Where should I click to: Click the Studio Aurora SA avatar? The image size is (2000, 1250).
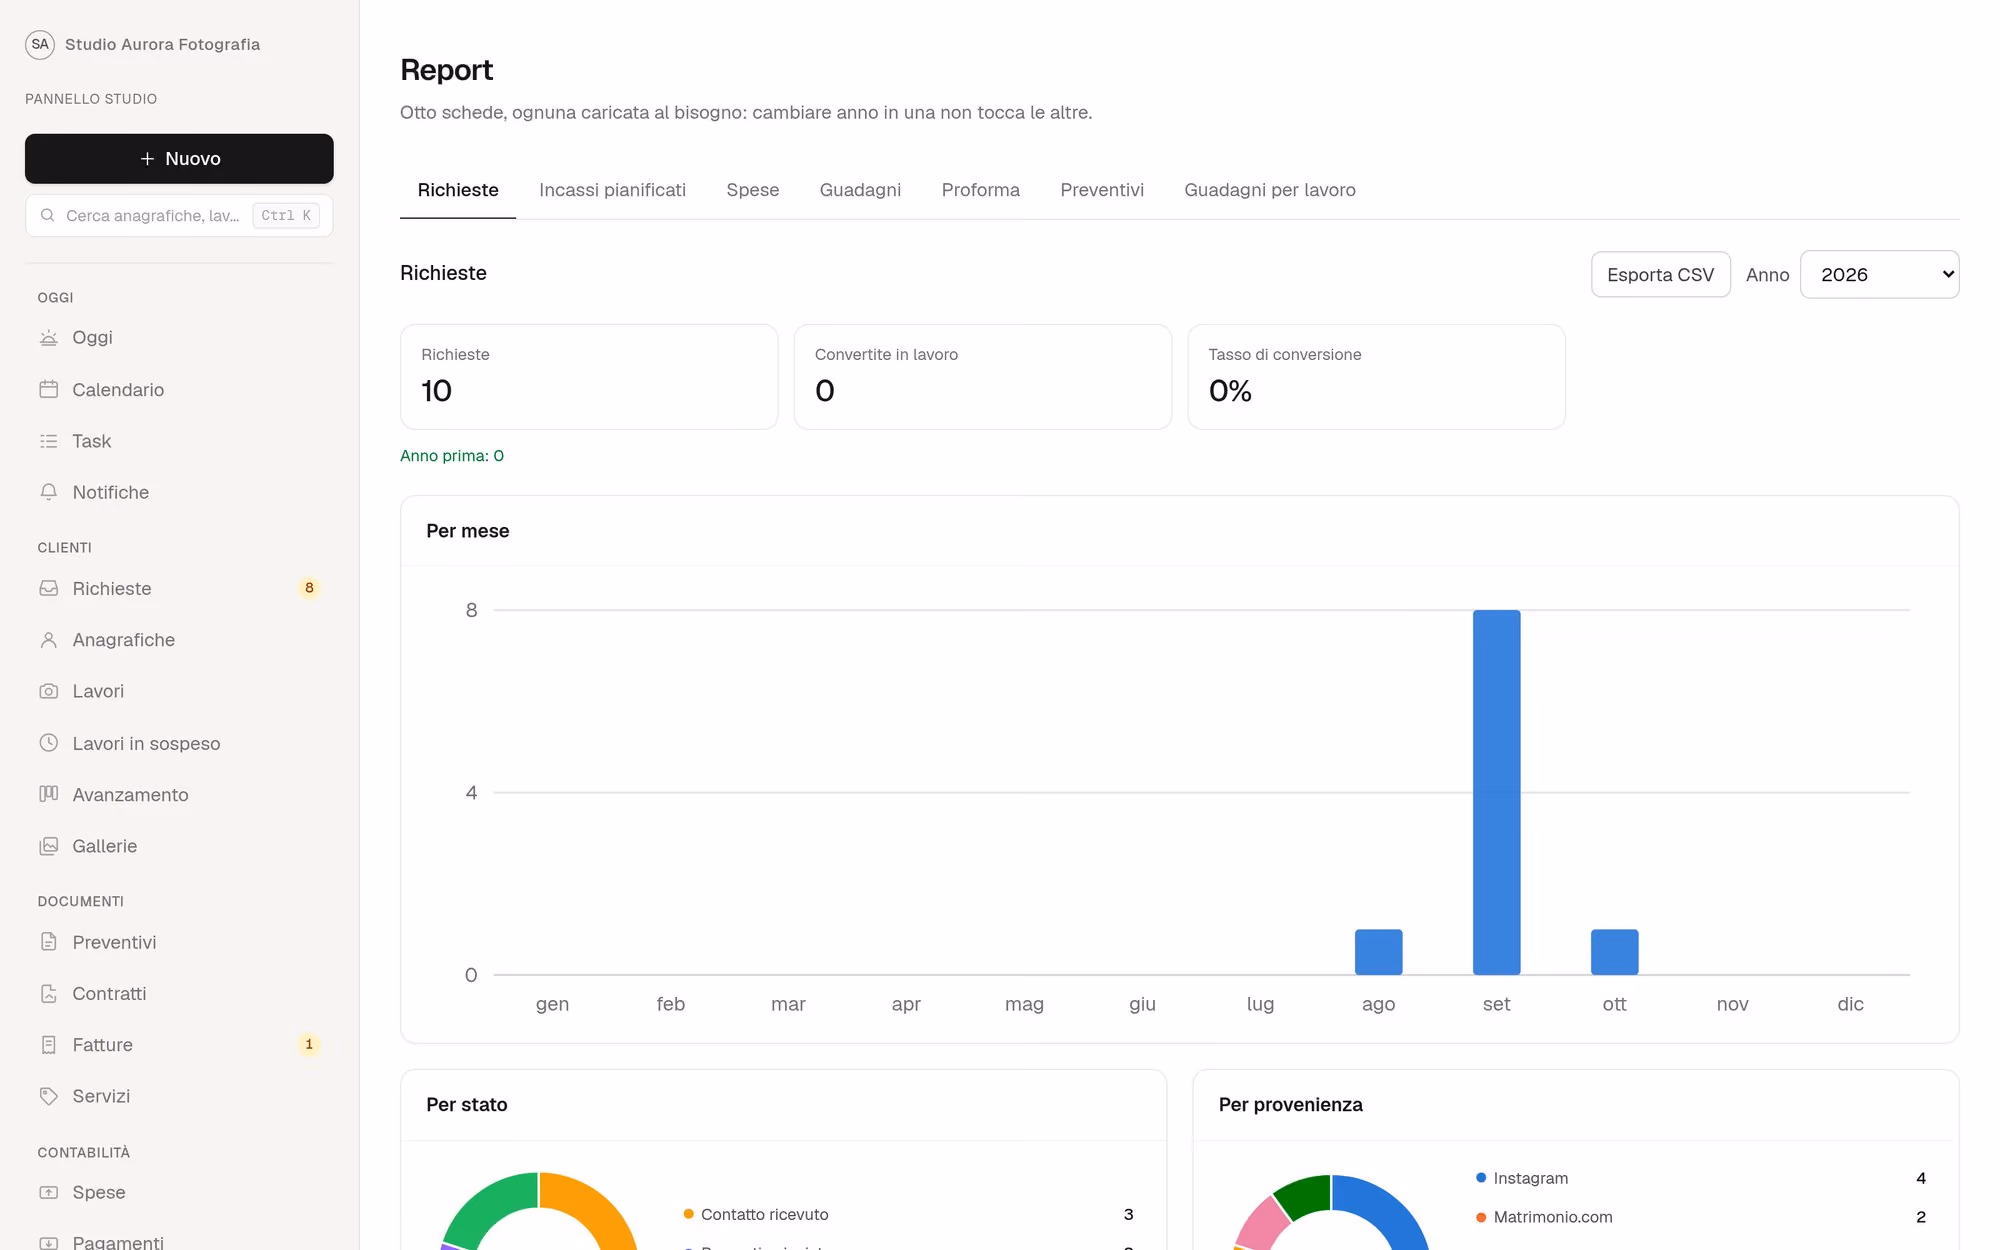[x=40, y=44]
